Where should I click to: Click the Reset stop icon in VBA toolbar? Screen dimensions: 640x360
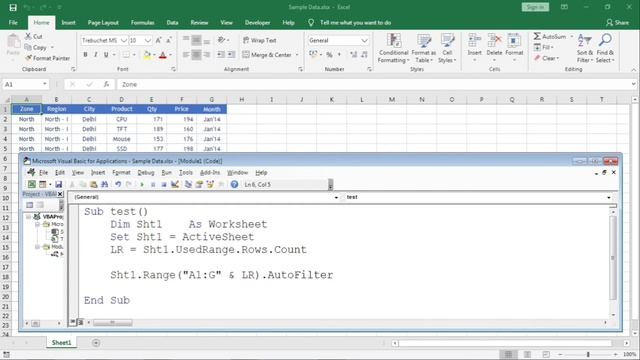coord(164,184)
